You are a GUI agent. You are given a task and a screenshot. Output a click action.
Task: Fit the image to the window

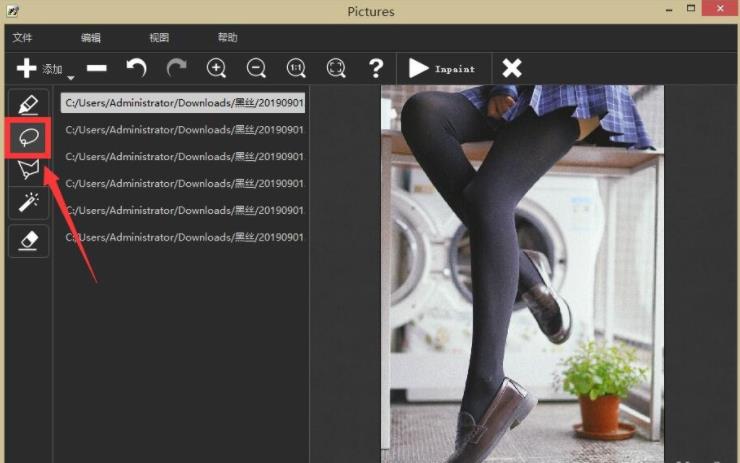point(336,68)
